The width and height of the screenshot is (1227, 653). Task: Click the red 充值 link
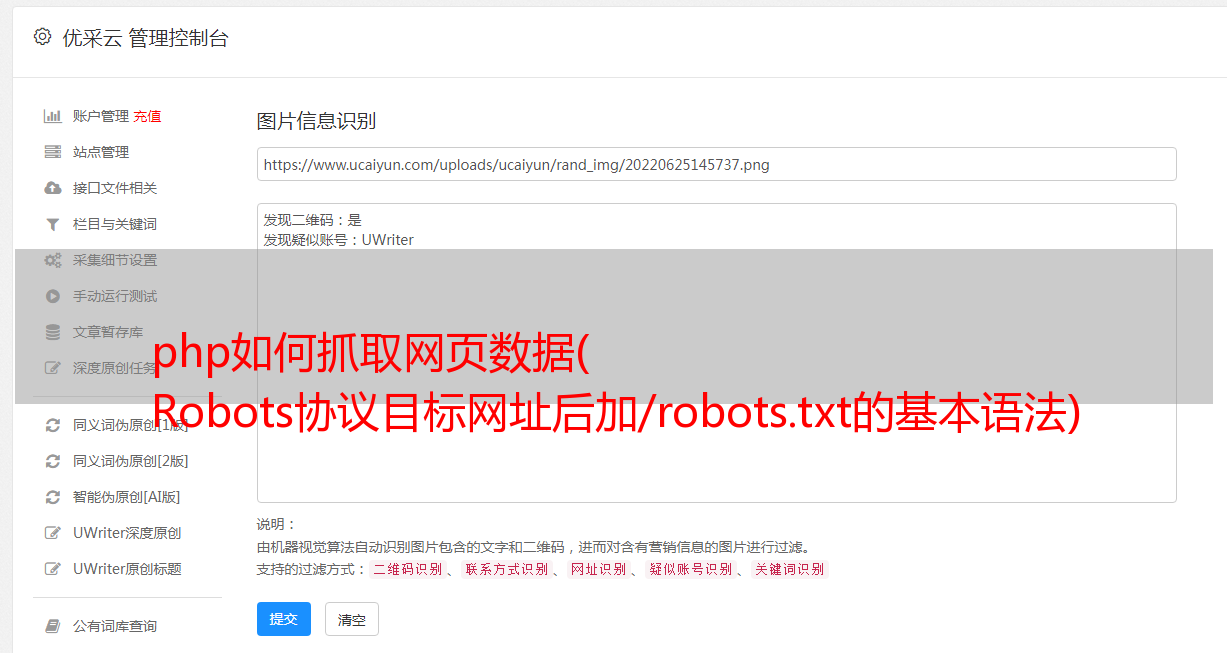(x=147, y=116)
